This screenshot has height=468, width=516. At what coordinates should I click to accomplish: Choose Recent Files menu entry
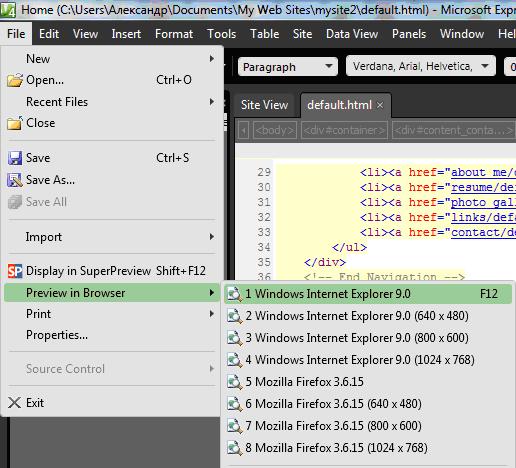tap(112, 102)
